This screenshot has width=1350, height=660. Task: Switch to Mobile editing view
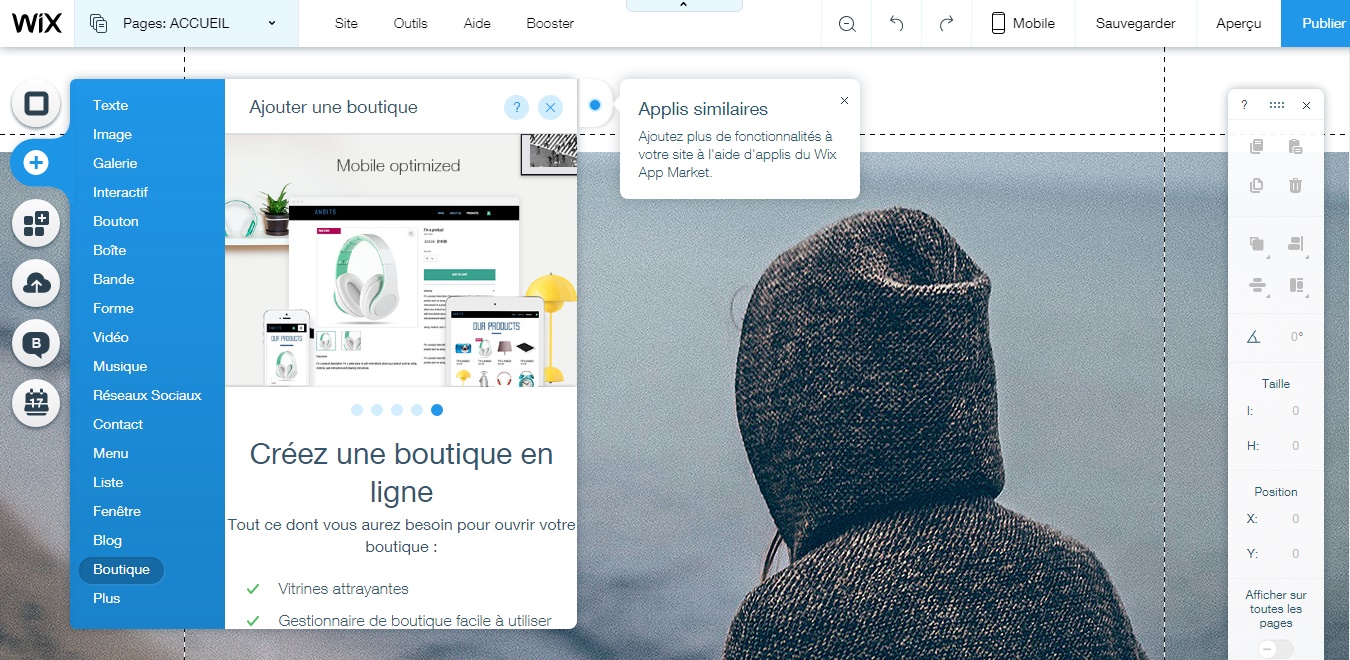click(1022, 23)
